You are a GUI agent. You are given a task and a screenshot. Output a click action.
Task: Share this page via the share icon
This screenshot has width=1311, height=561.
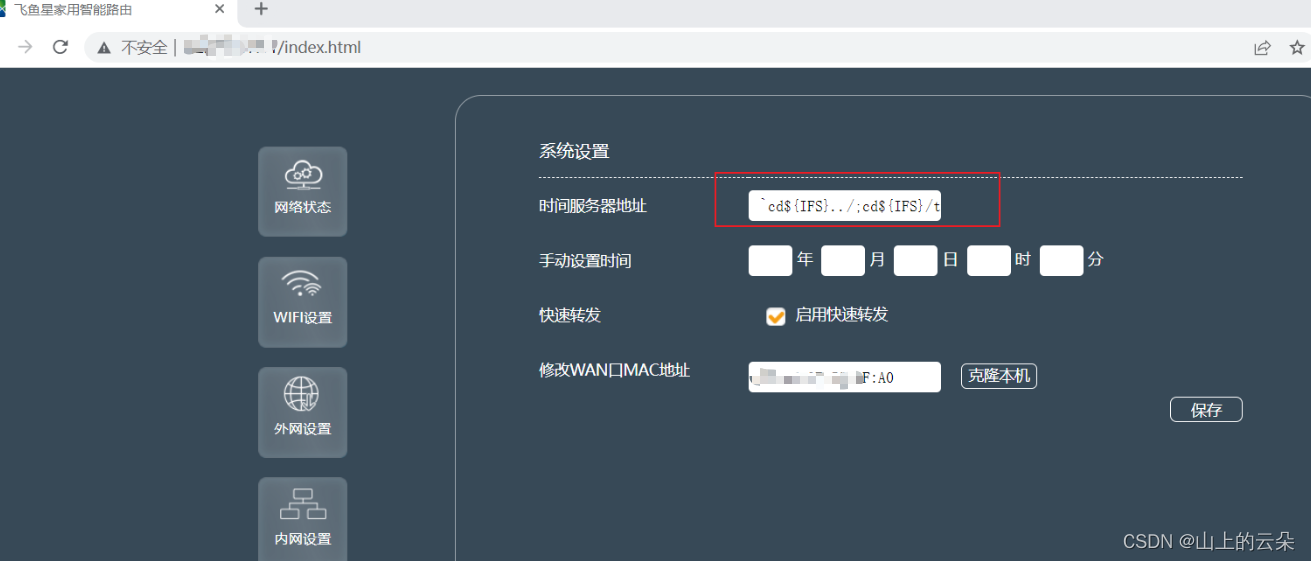tap(1263, 47)
